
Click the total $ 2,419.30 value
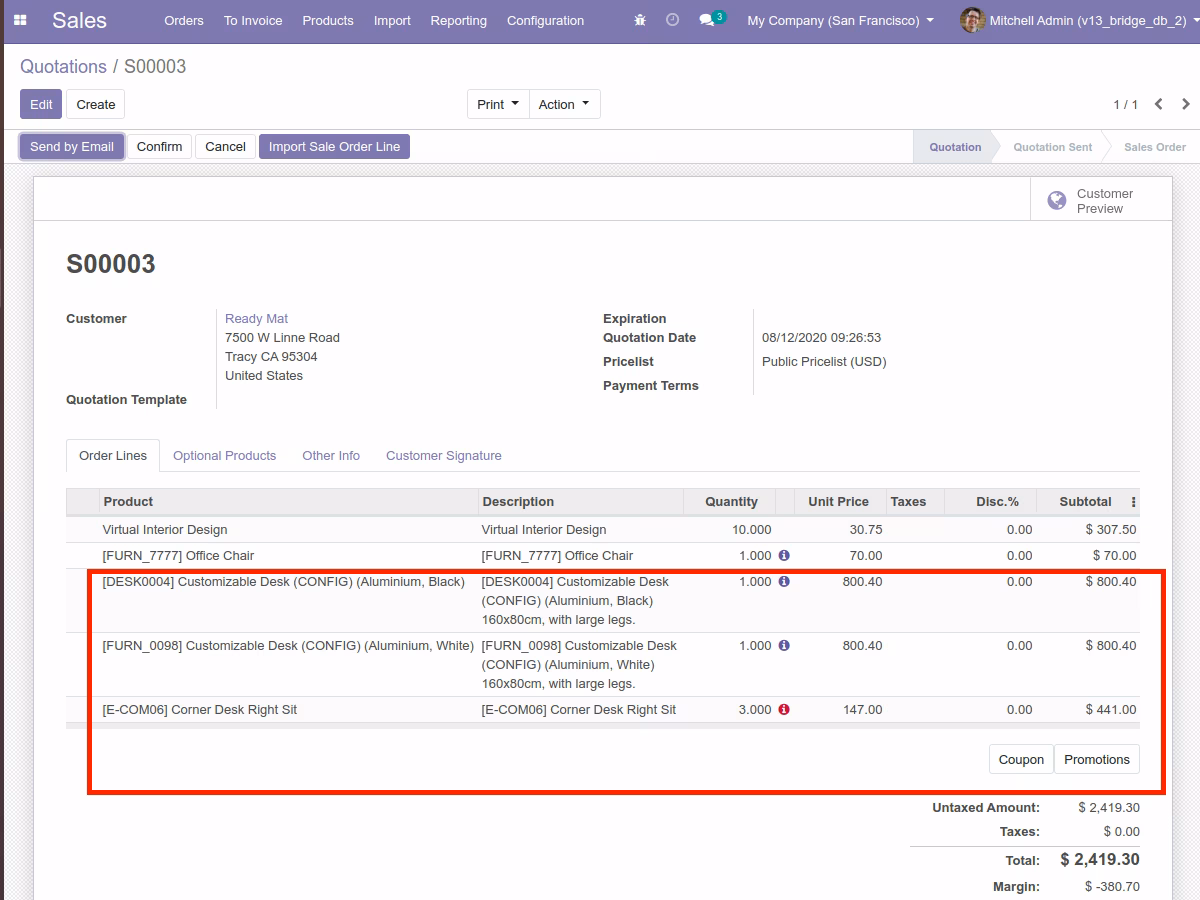pos(1099,859)
